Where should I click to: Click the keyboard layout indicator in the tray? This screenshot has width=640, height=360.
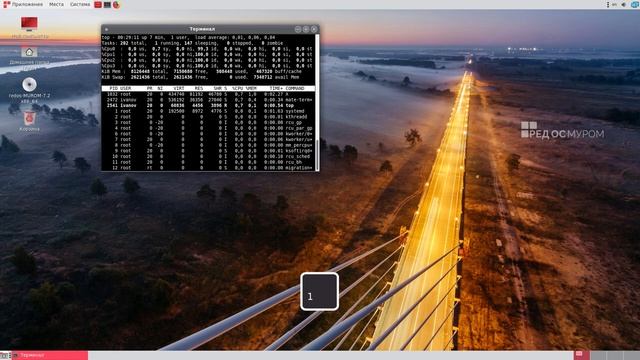tap(614, 4)
